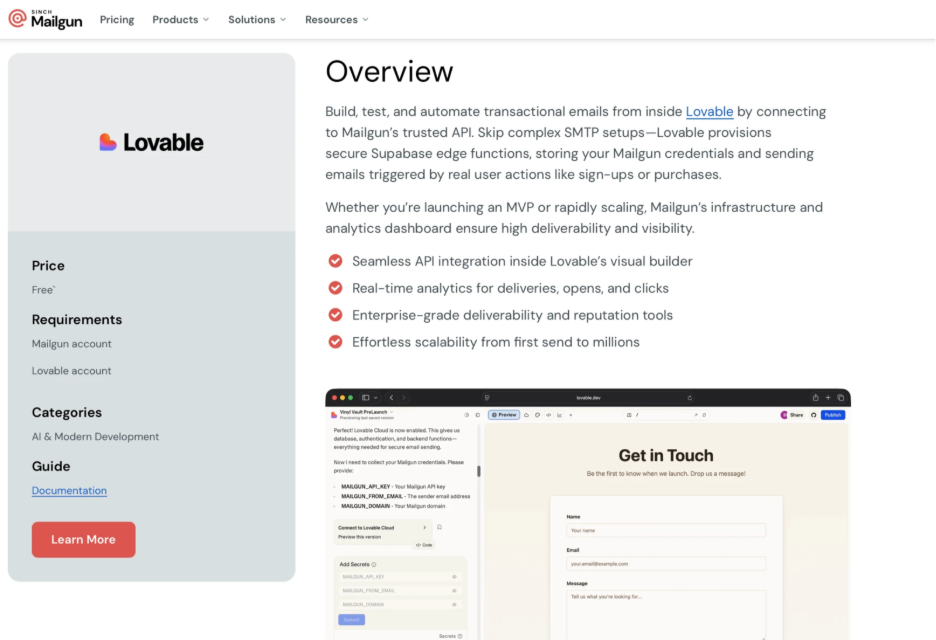Click the Safari share icon in embedded browser

pos(815,397)
